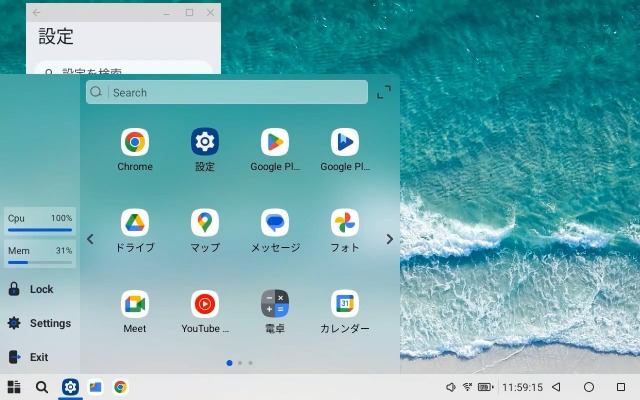
Task: Go to previous launcher page arrow
Action: (90, 239)
